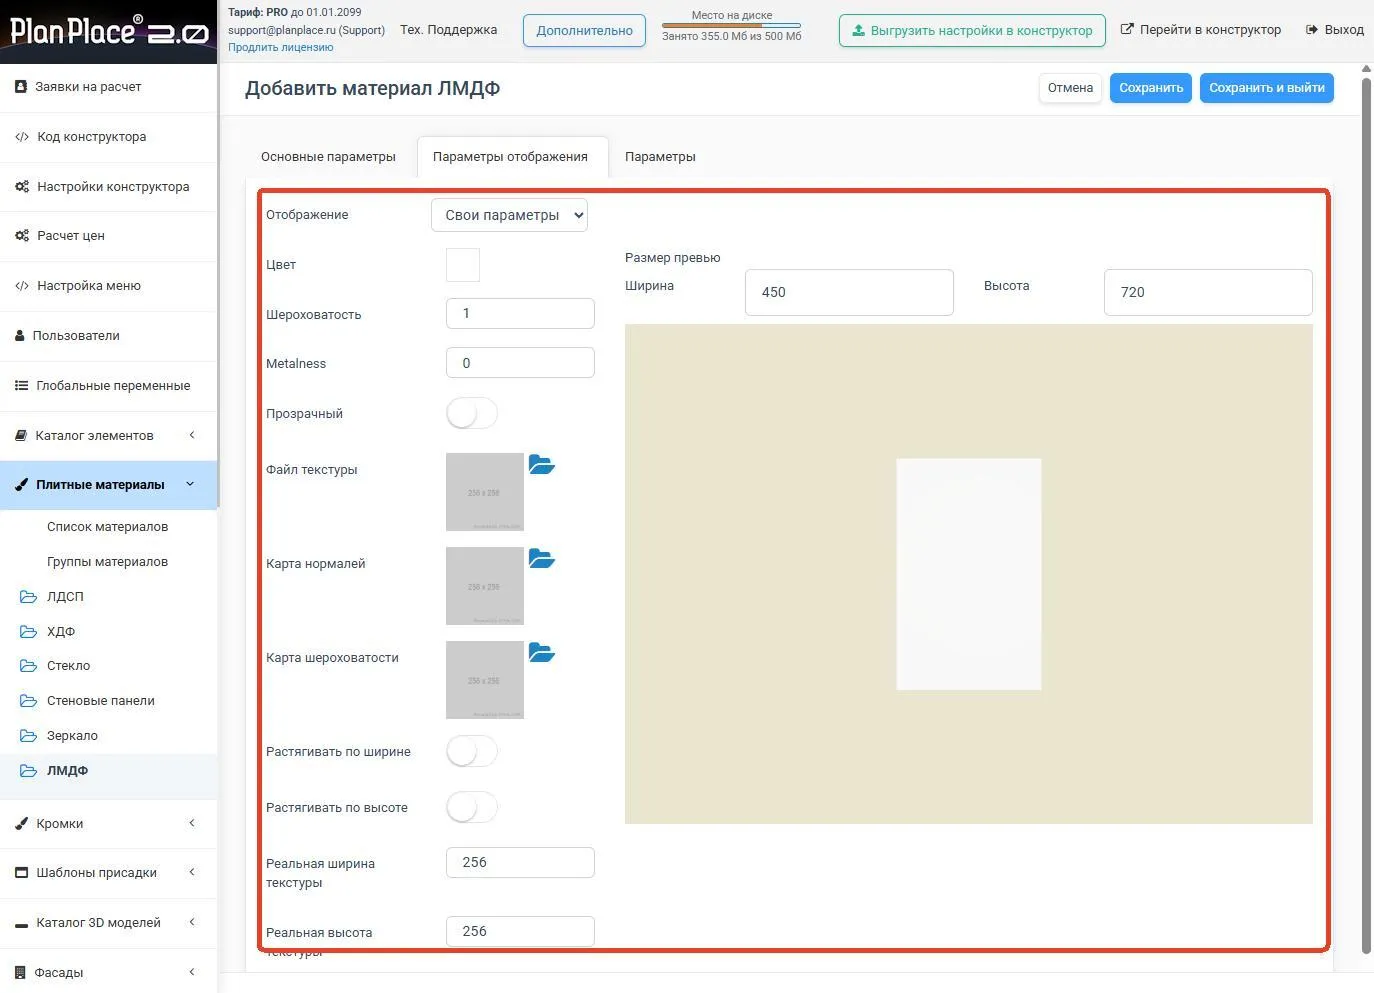Collapse the Плитные материалы chevron
This screenshot has height=993, width=1374.
(190, 484)
